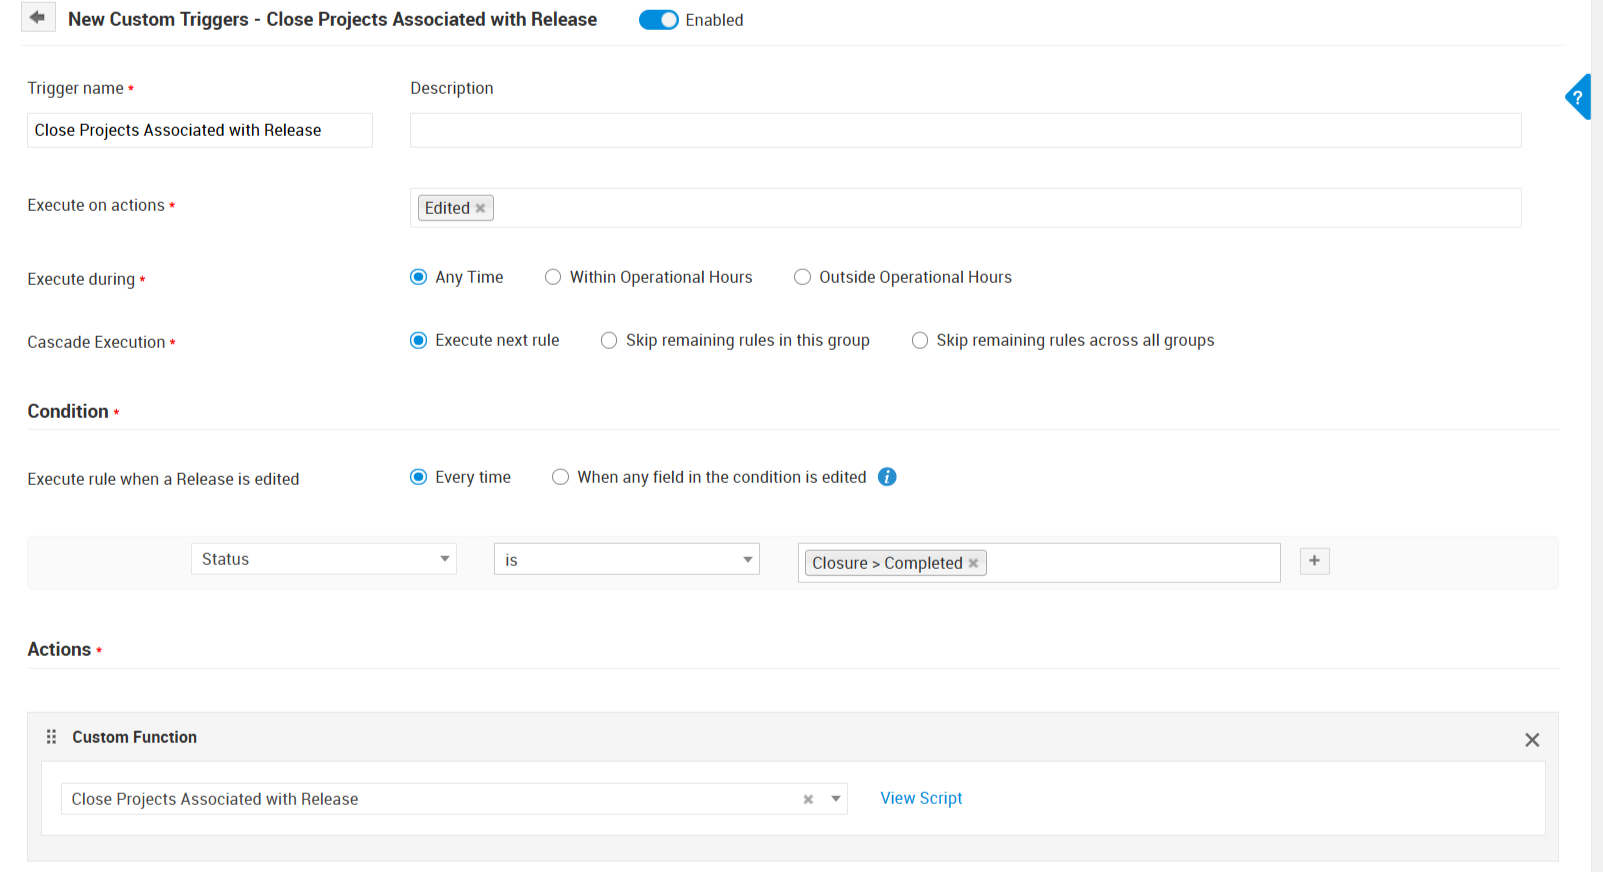This screenshot has height=872, width=1603.
Task: Remove the Closure > Completed tag
Action: pos(973,563)
